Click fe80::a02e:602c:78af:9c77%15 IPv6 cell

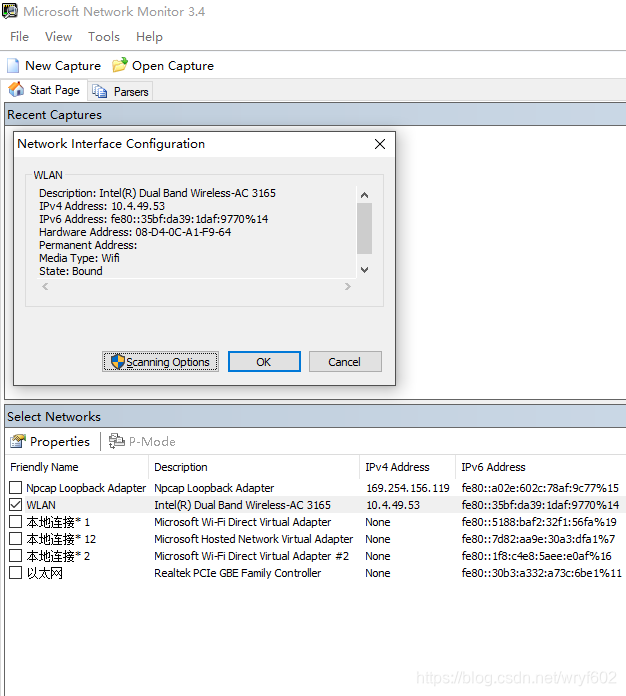540,488
